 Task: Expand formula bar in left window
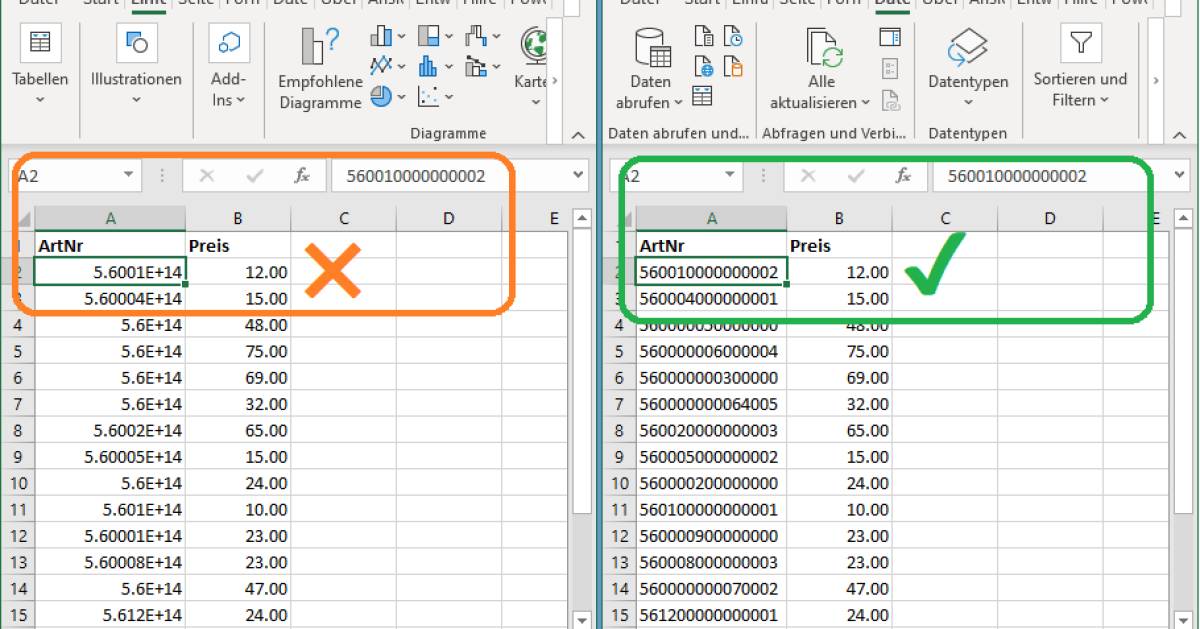(579, 175)
